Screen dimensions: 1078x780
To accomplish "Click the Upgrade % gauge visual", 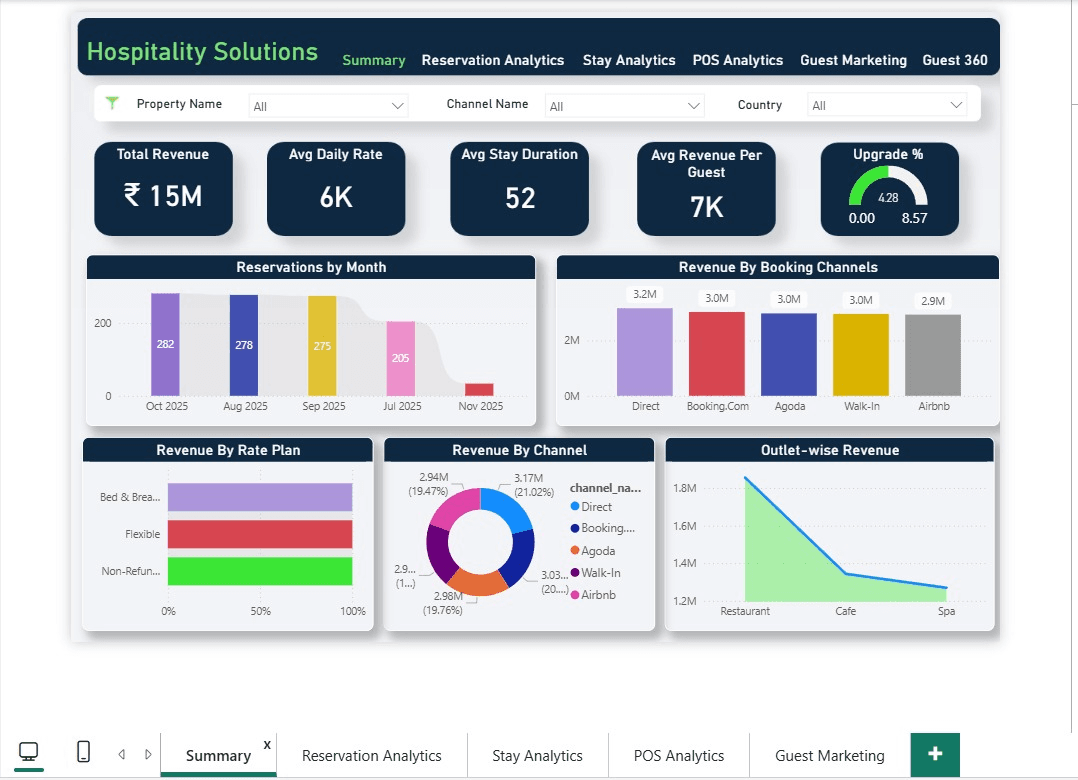I will click(x=889, y=189).
